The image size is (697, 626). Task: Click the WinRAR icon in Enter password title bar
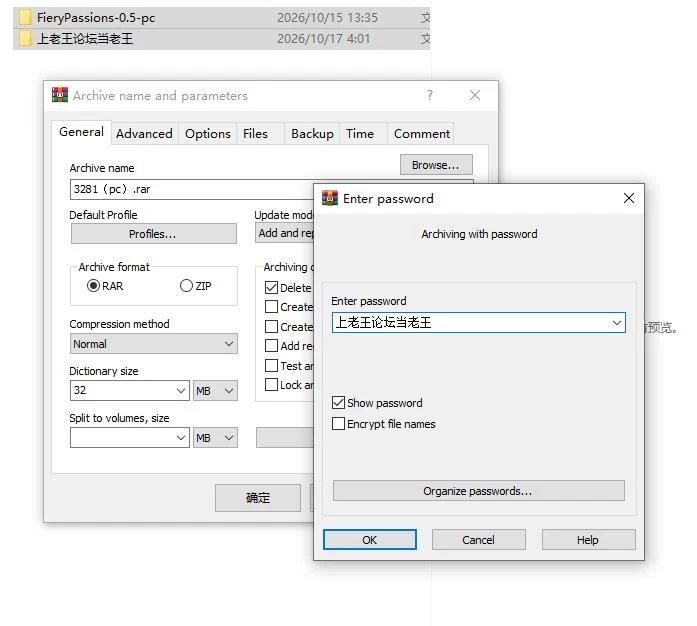tap(330, 198)
